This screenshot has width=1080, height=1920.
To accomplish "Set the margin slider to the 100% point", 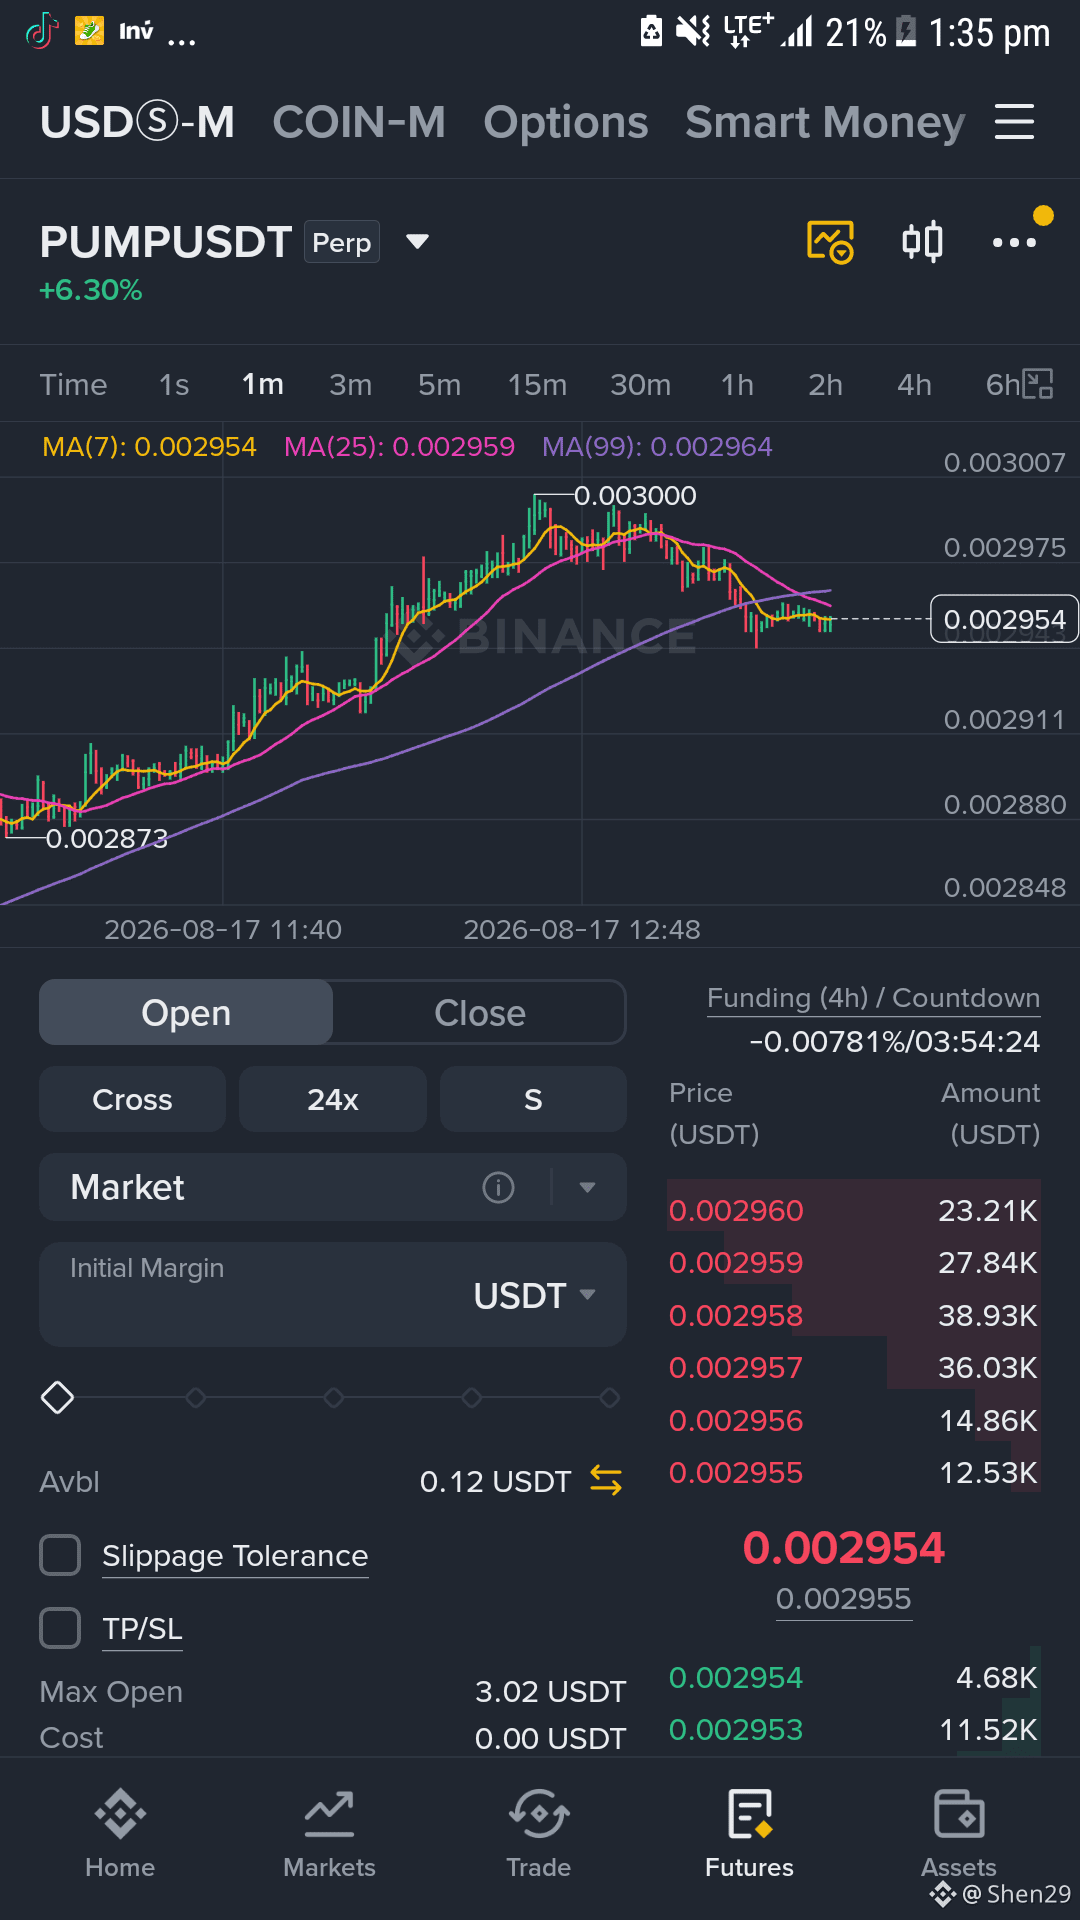I will point(610,1397).
